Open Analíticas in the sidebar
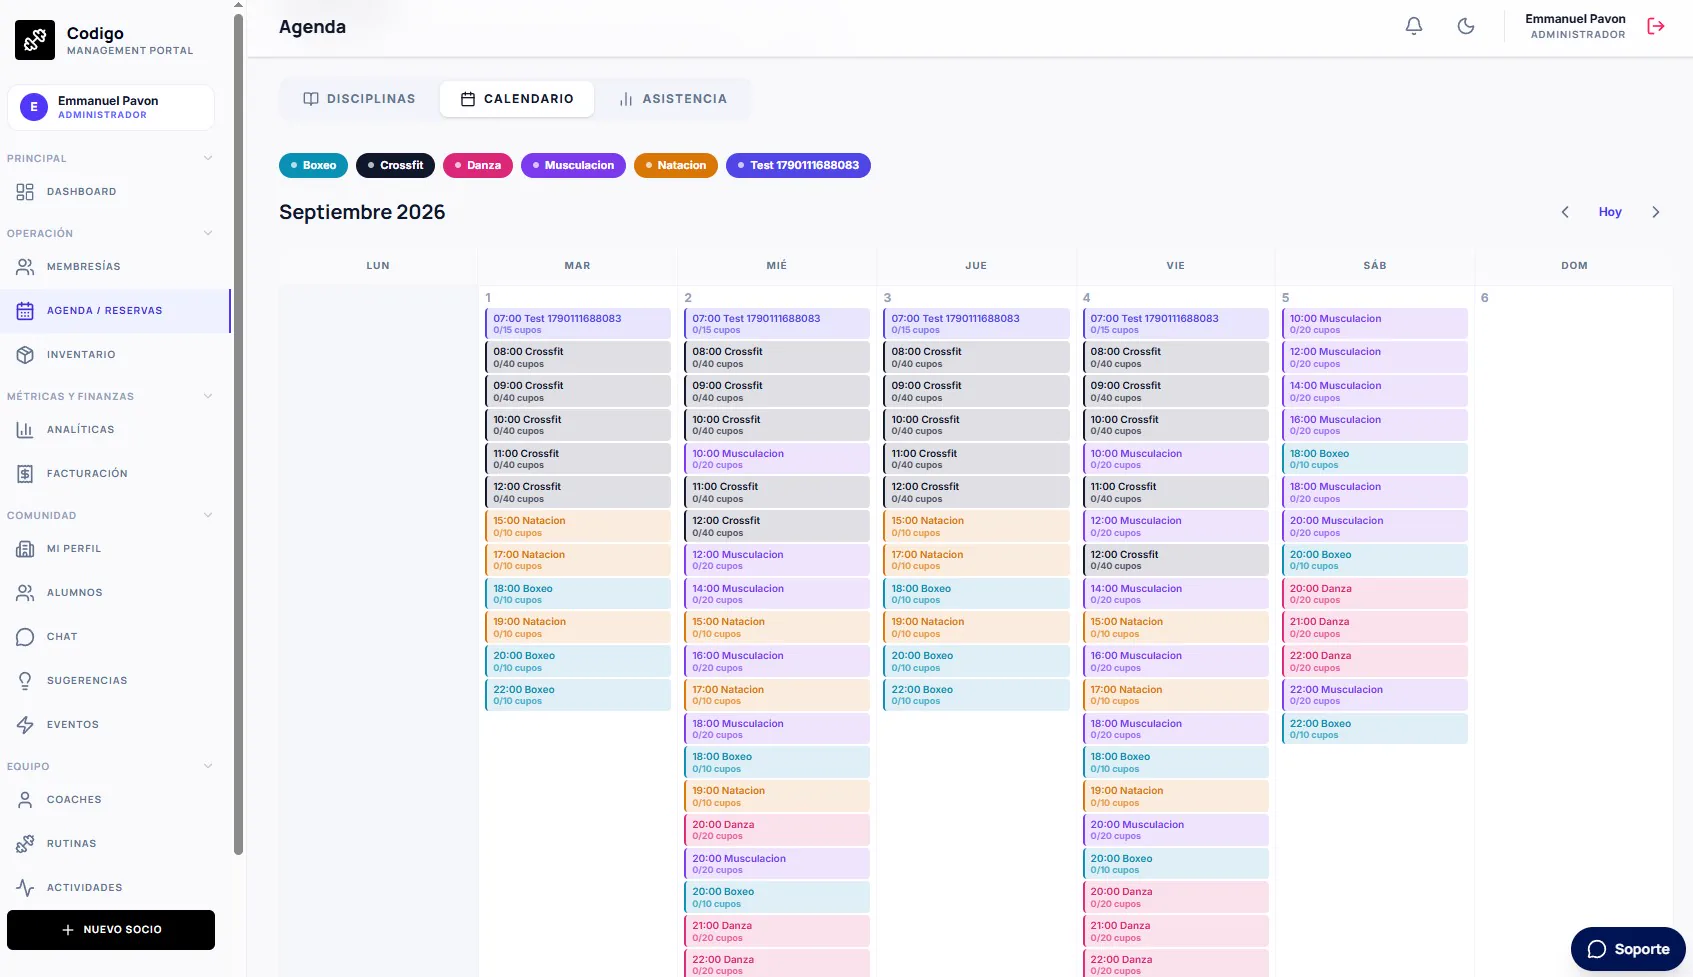This screenshot has width=1693, height=977. click(115, 430)
